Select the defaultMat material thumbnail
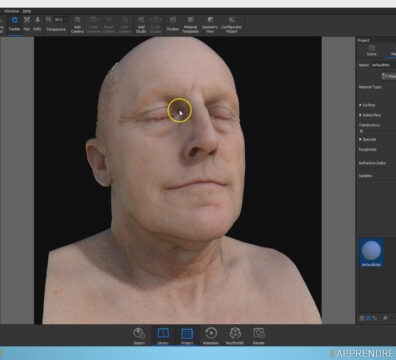Image resolution: width=396 pixels, height=360 pixels. 371,252
